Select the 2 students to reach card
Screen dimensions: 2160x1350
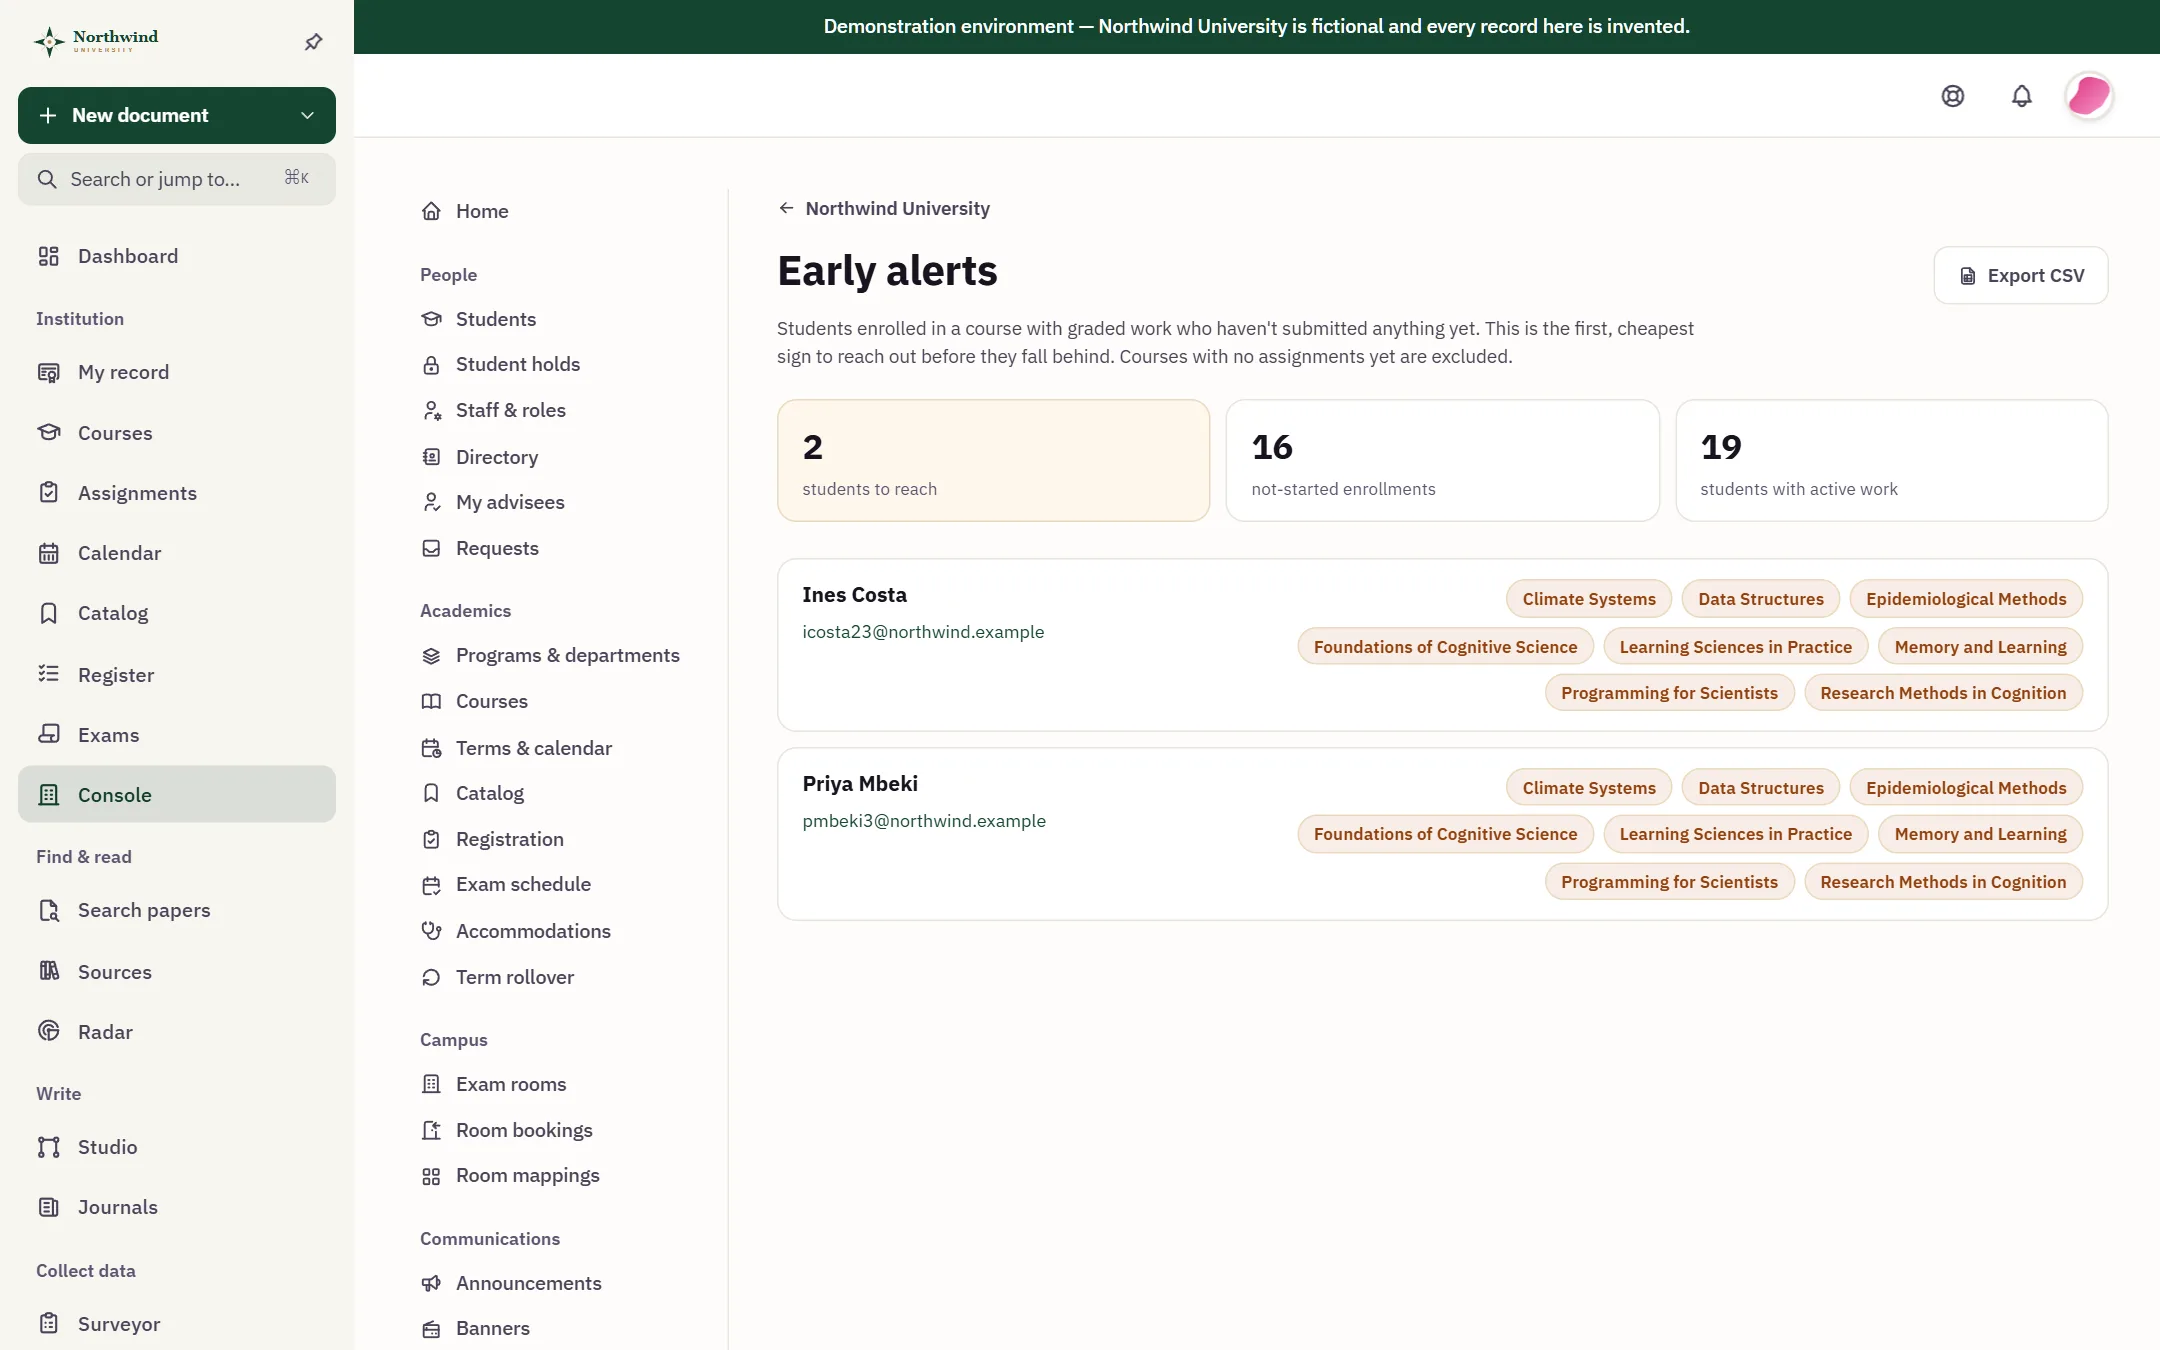(993, 460)
